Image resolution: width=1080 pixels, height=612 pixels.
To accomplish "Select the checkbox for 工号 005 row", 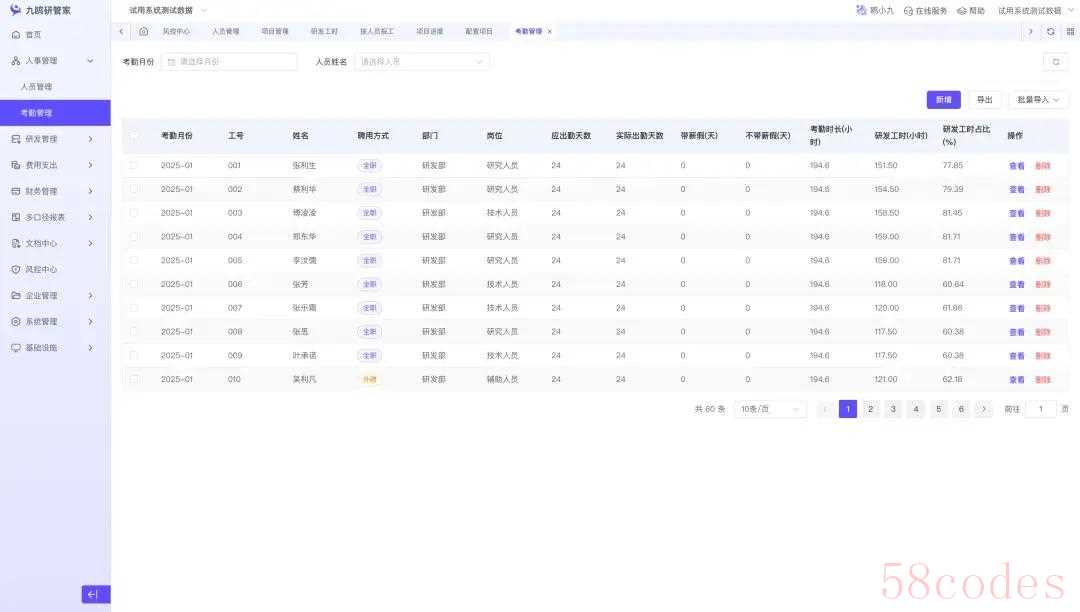I will point(134,260).
